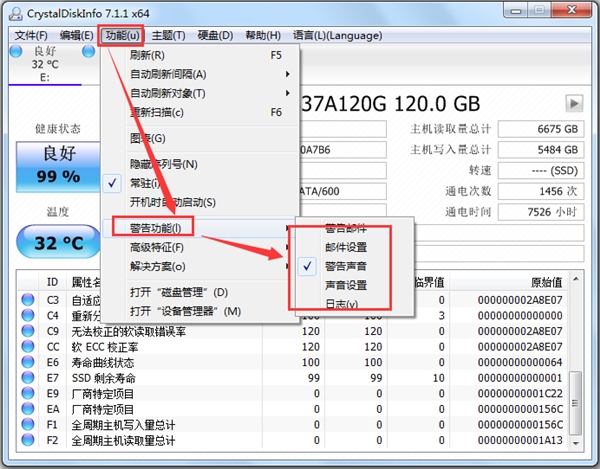This screenshot has width=600, height=469.
Task: Expand 自动刷新间隔(A) submenu
Action: click(200, 74)
